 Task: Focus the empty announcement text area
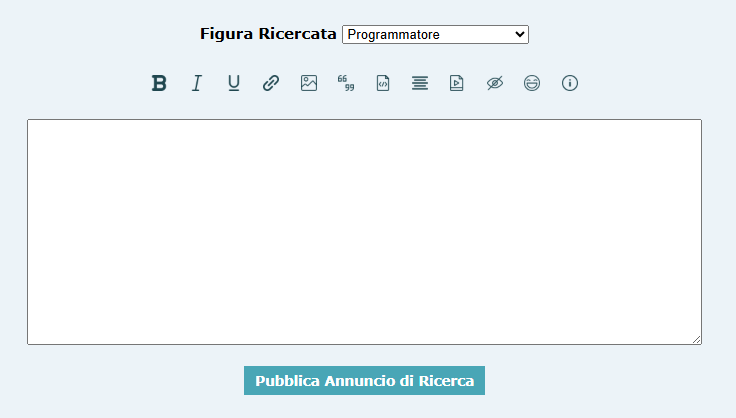364,232
